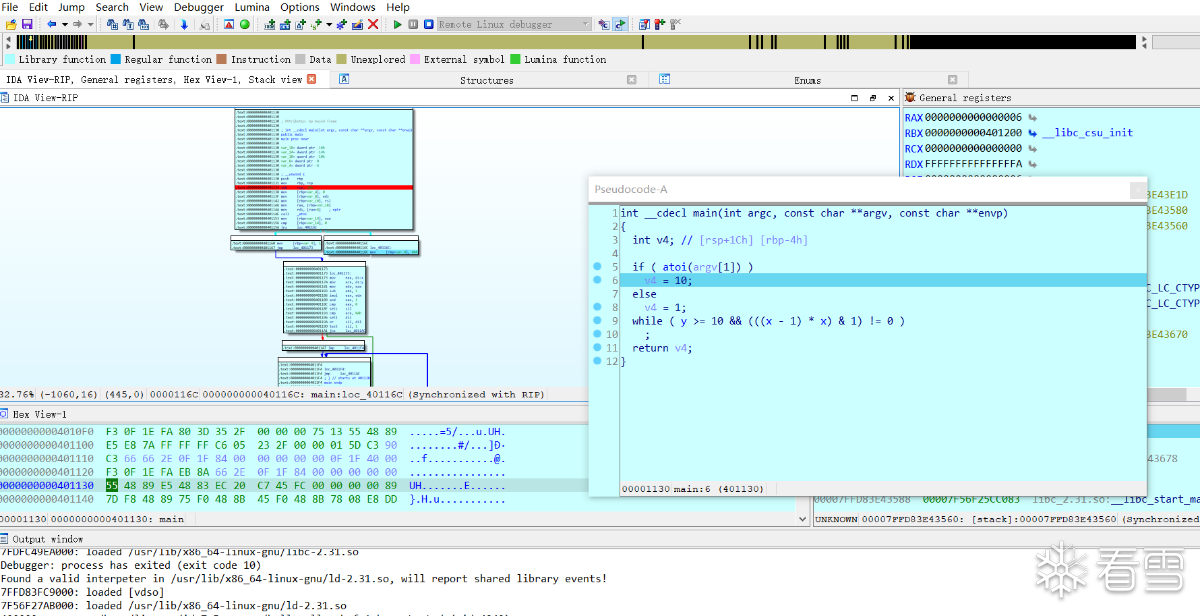1200x616 pixels.
Task: Close the IDA View-RIP combined tab
Action: [x=311, y=79]
